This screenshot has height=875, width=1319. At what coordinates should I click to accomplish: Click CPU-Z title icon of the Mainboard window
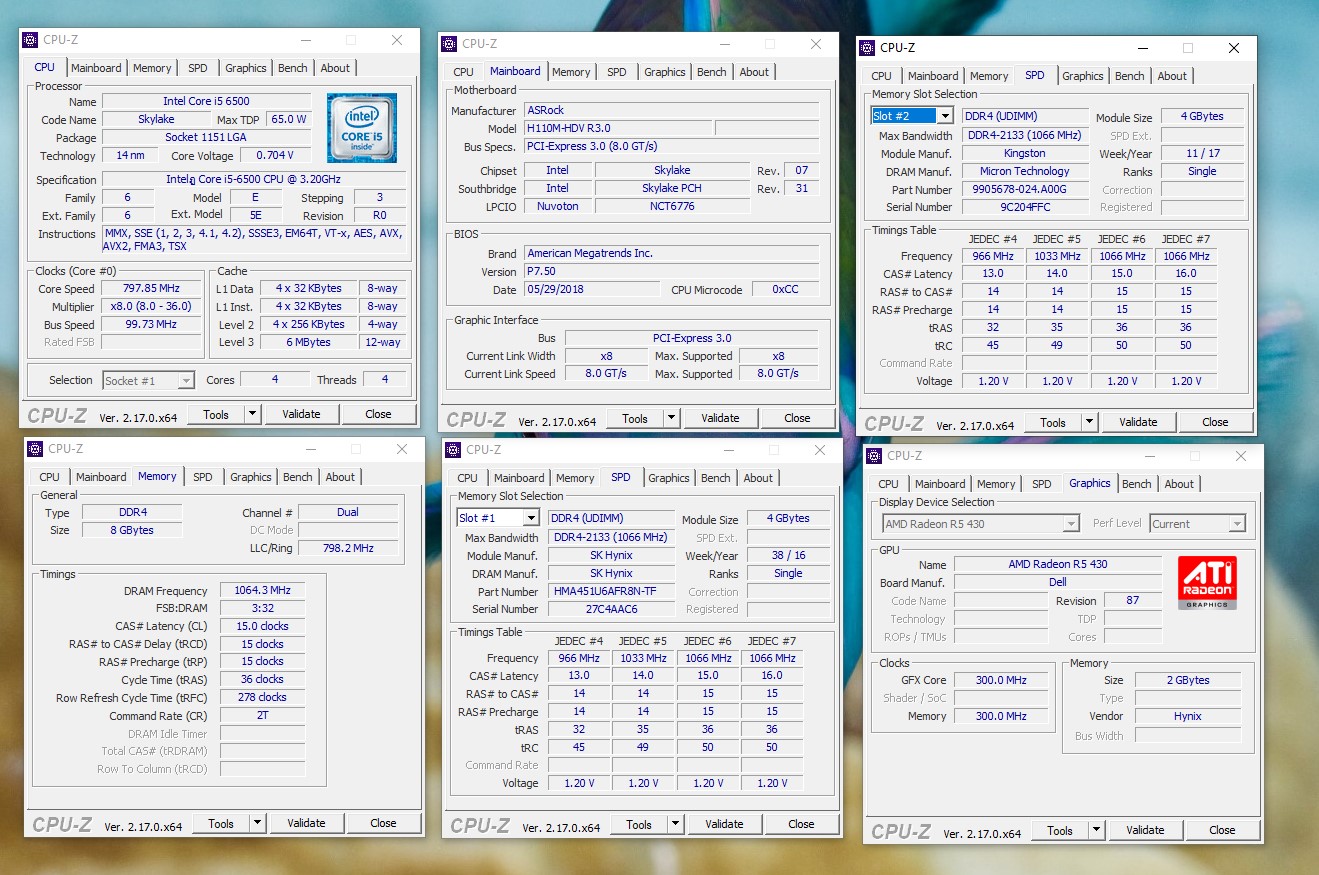pos(449,44)
